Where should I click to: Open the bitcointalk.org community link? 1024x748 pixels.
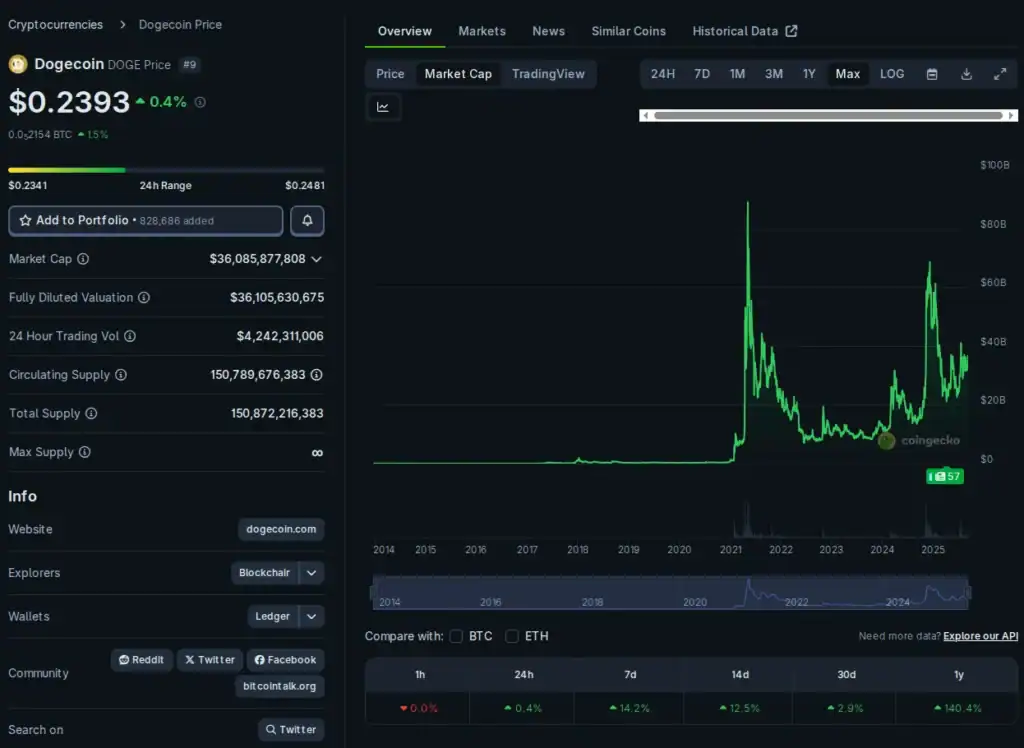click(280, 686)
